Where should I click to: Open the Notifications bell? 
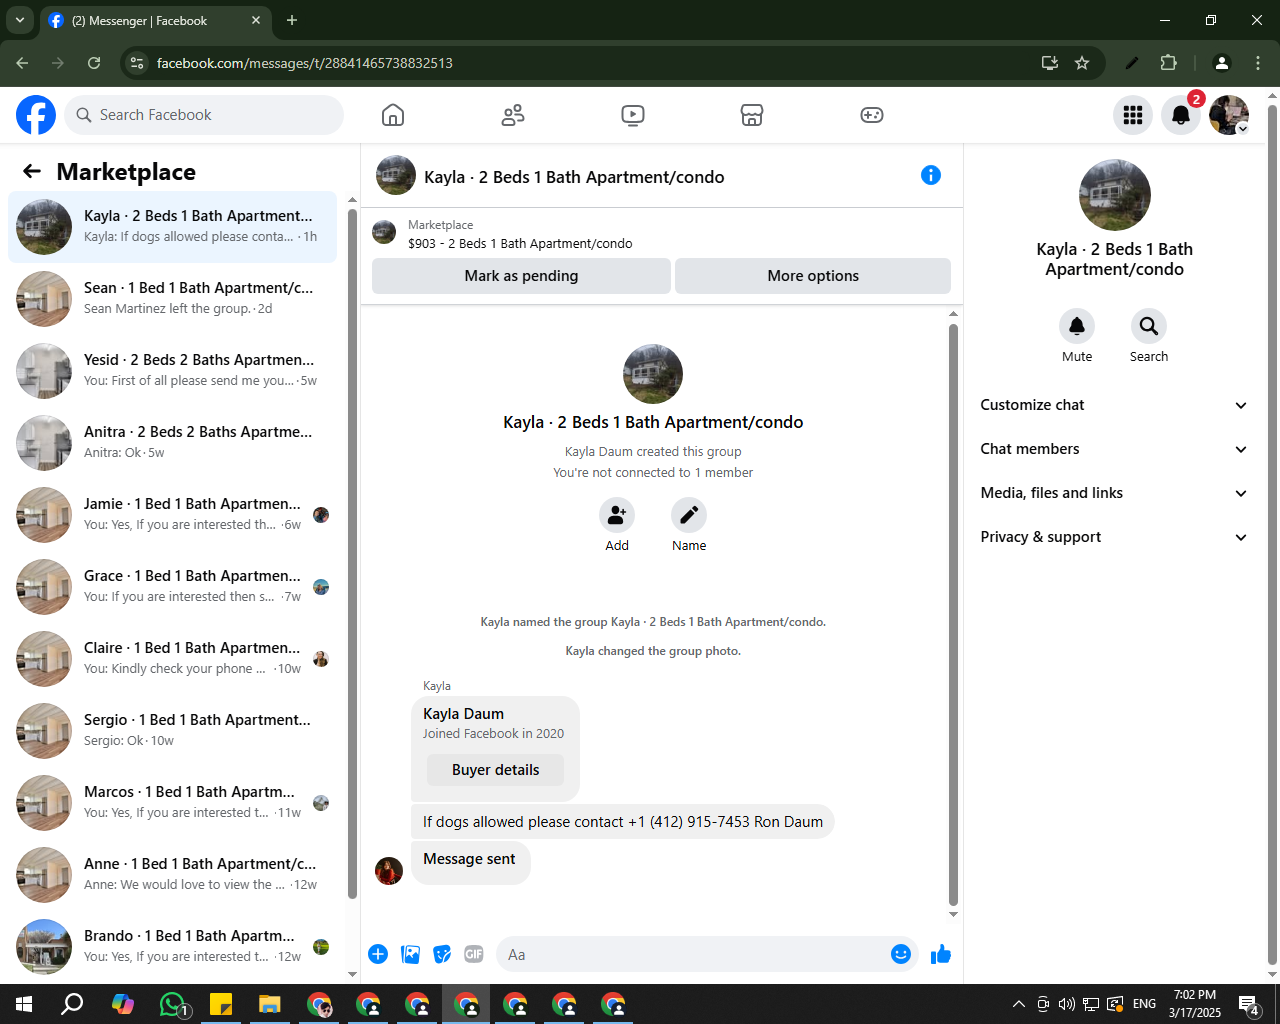click(x=1181, y=115)
